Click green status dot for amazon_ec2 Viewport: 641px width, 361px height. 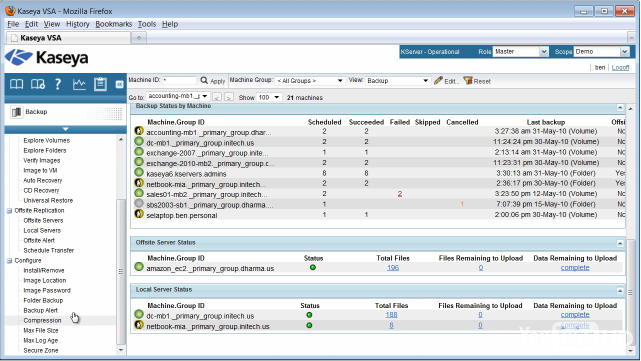pyautogui.click(x=313, y=267)
